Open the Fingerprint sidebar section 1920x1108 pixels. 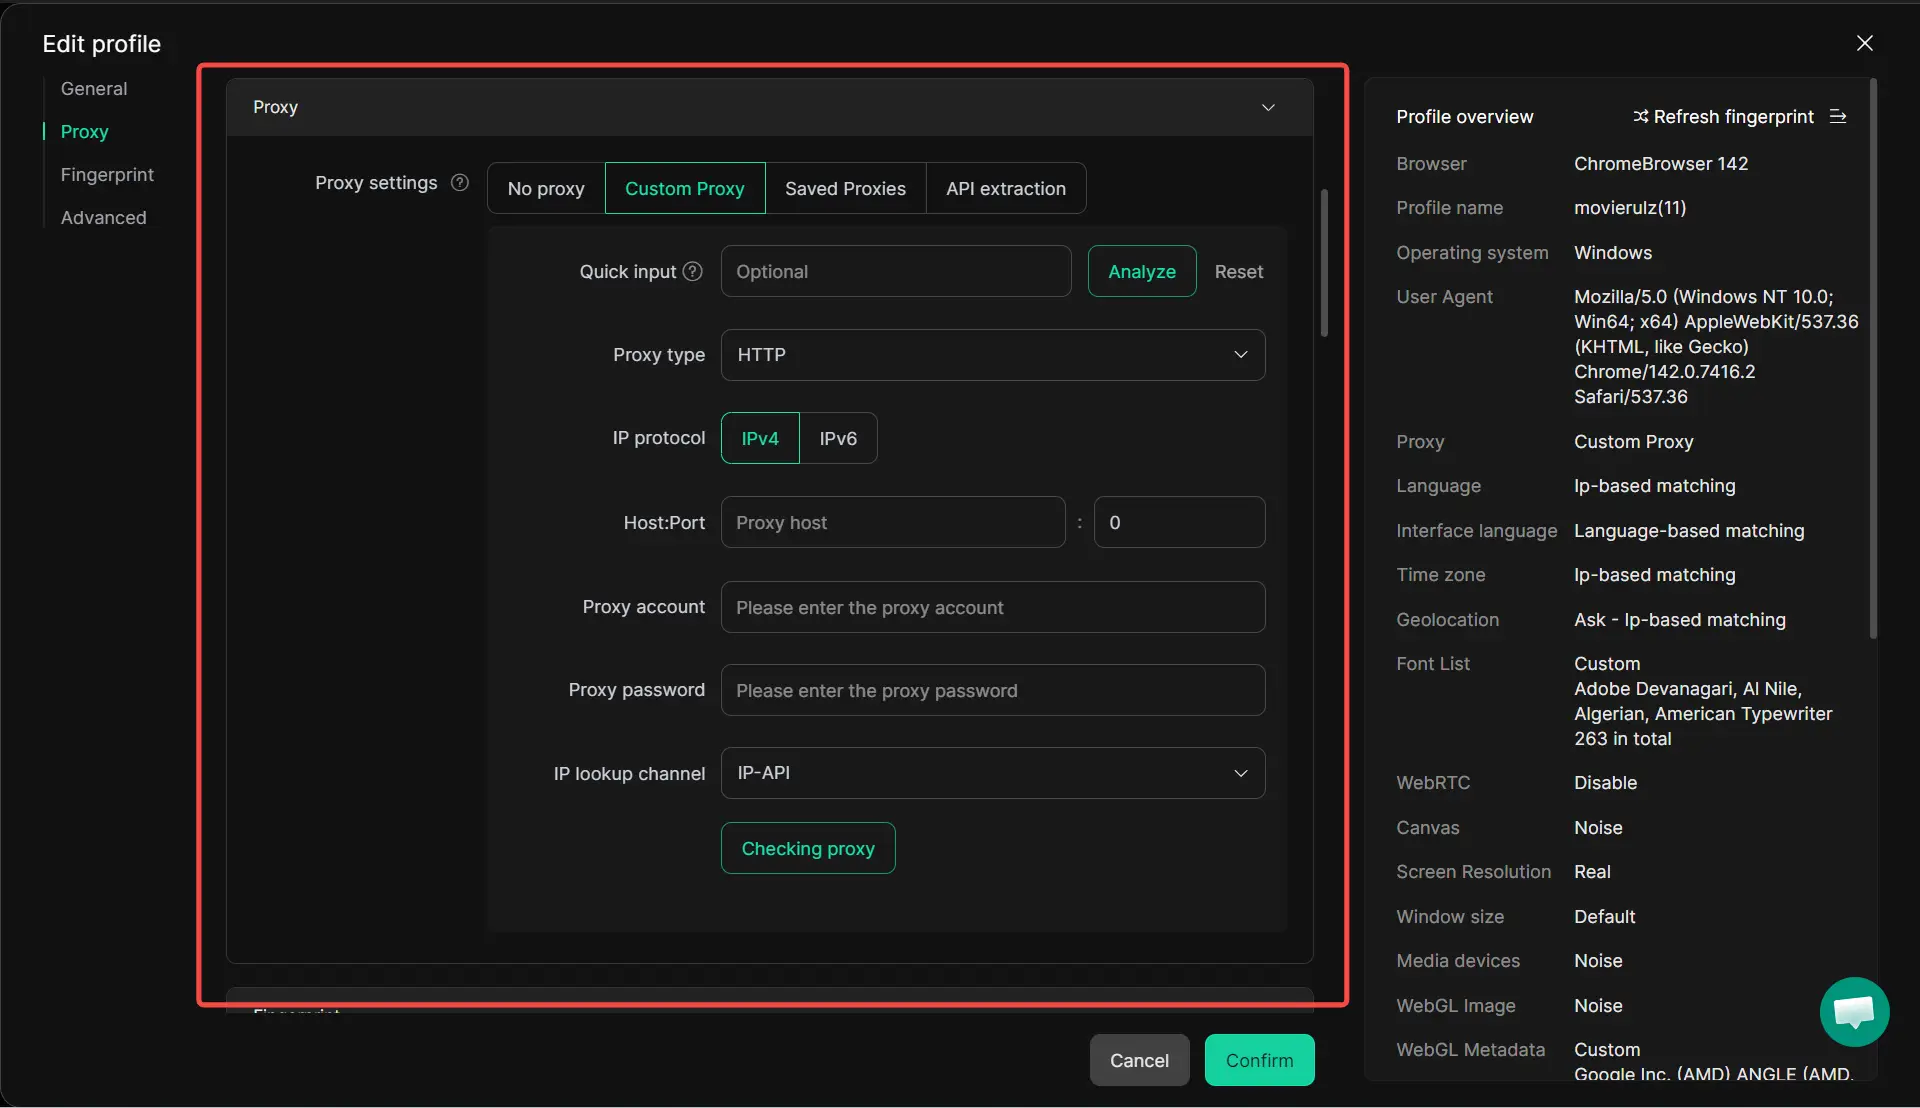point(107,175)
